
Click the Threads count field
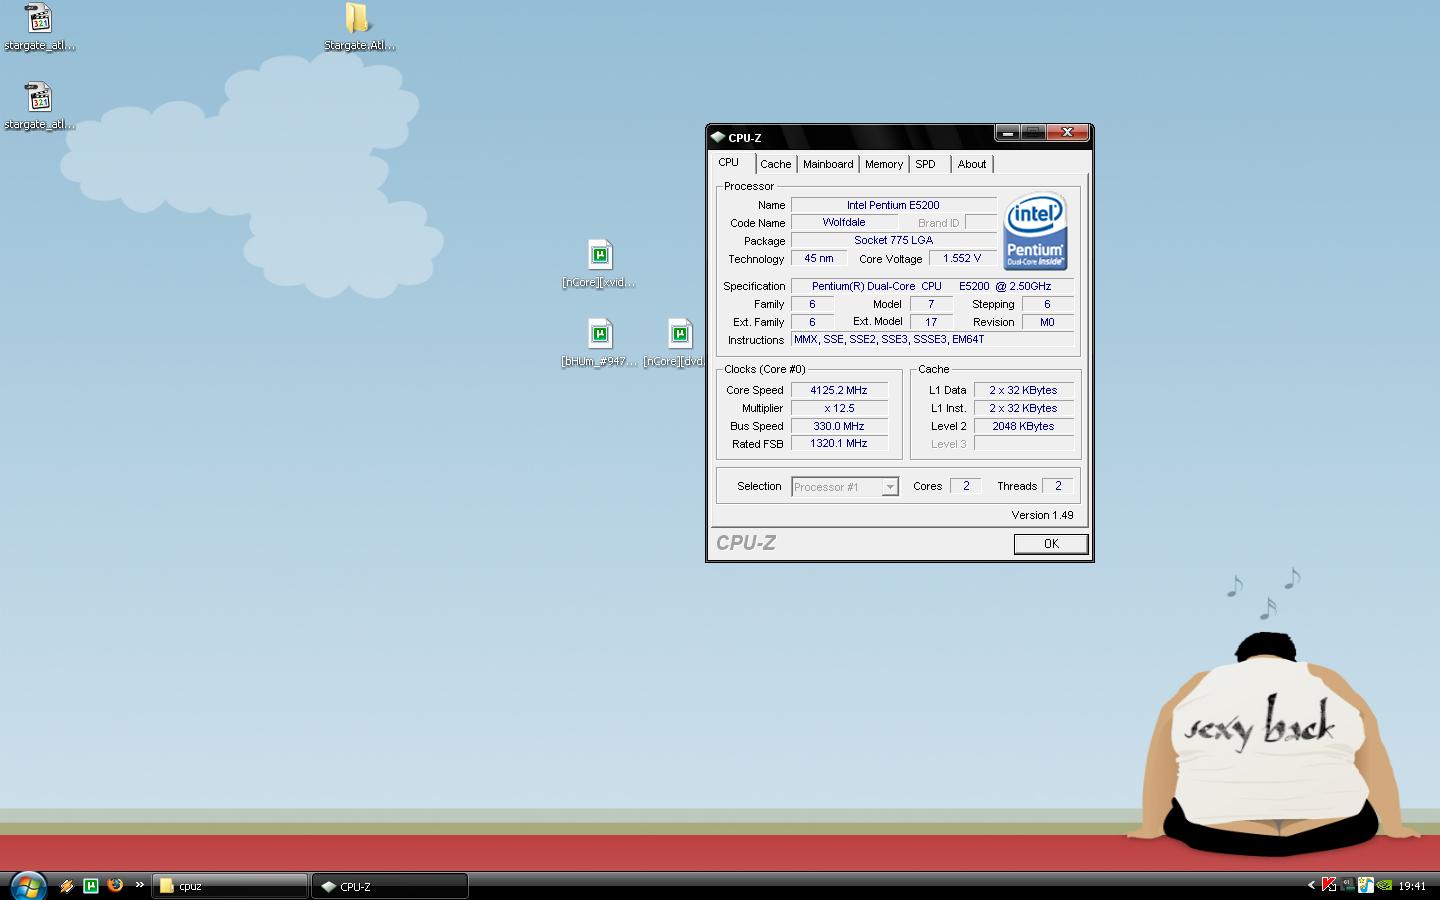(x=1058, y=486)
